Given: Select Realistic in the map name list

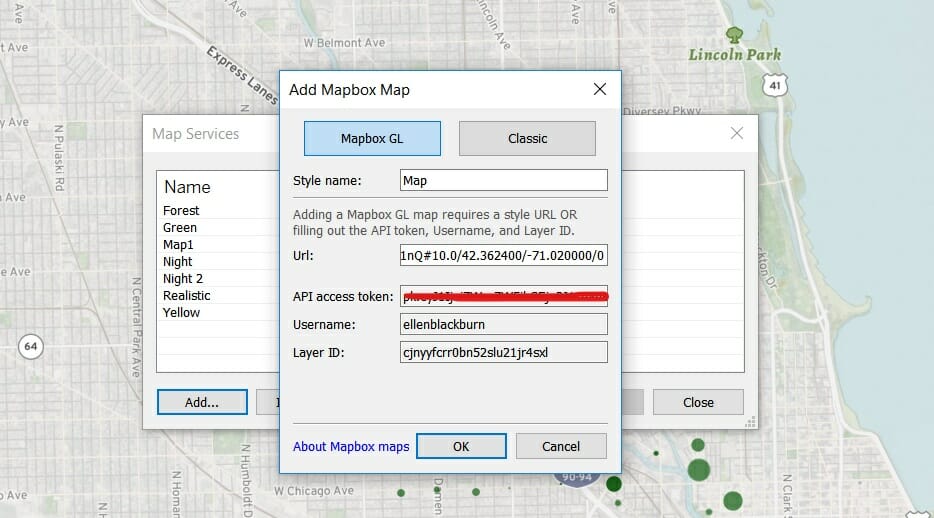Looking at the screenshot, I should point(186,295).
